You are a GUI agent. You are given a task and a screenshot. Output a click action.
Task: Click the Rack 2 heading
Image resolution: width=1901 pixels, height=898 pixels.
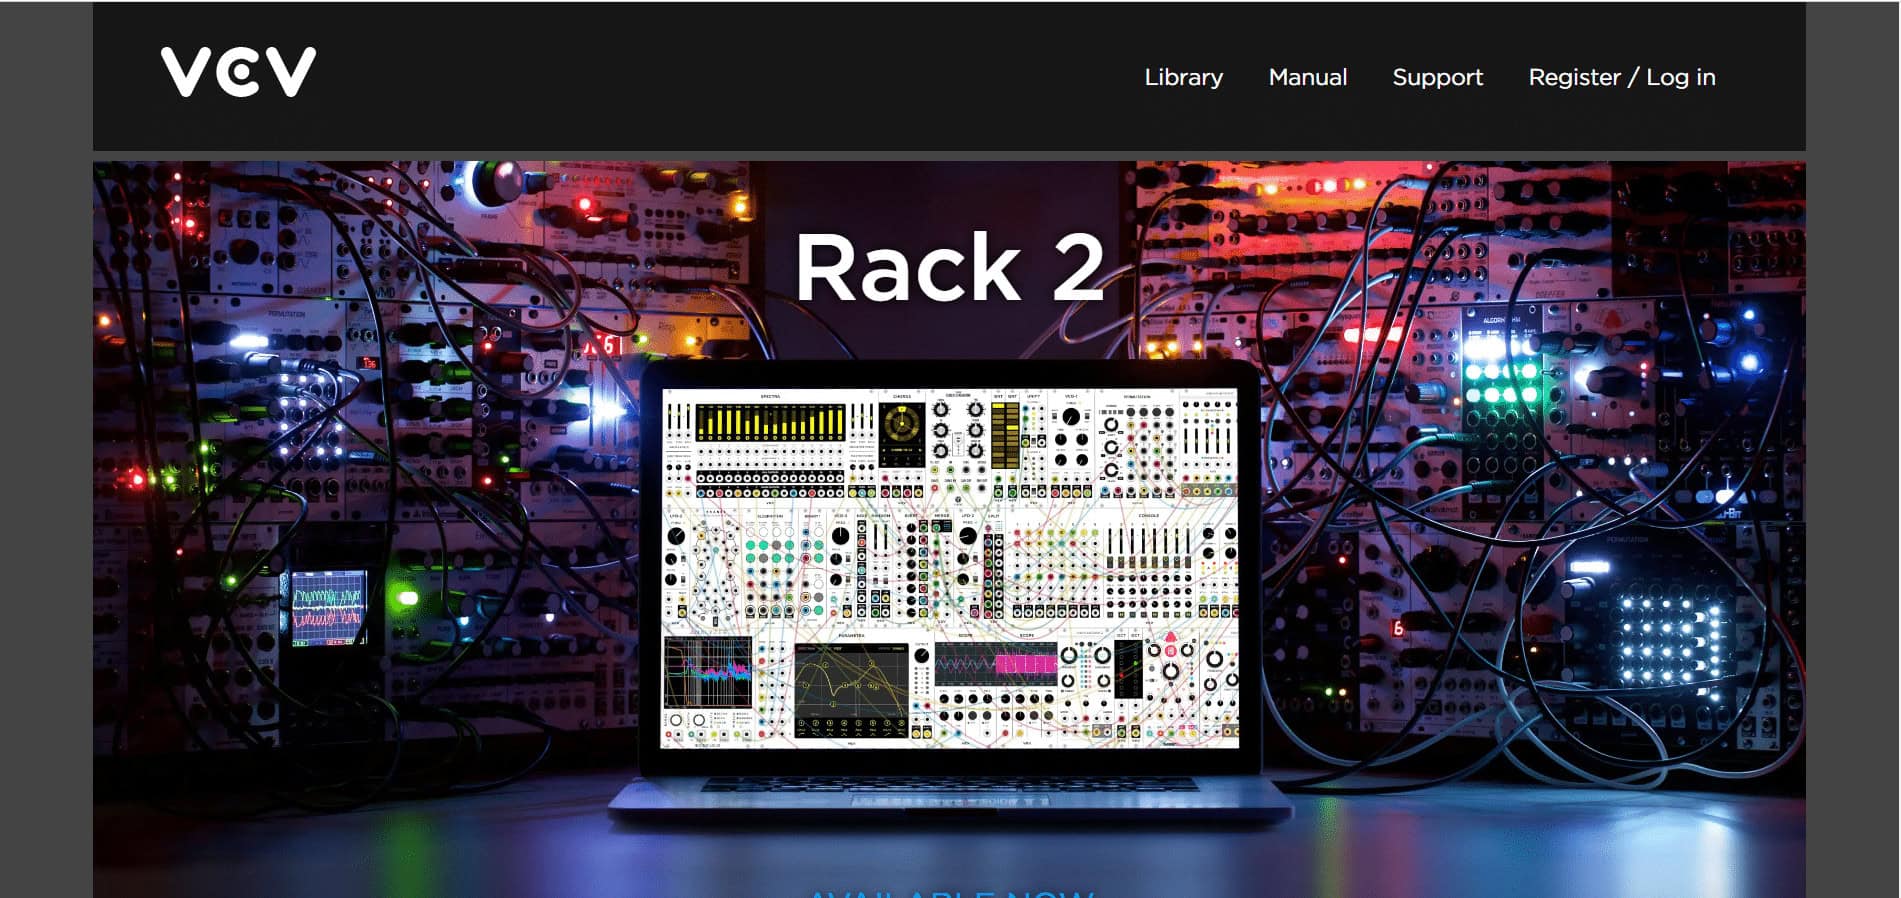pos(949,267)
